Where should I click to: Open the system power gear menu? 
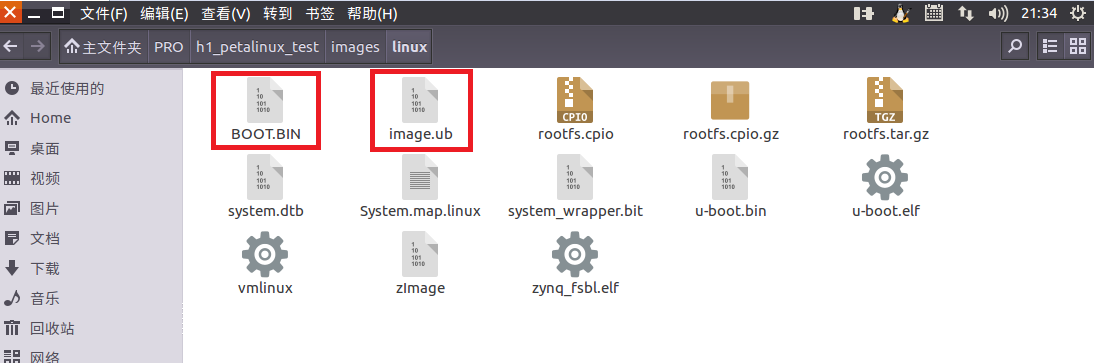pyautogui.click(x=1078, y=13)
